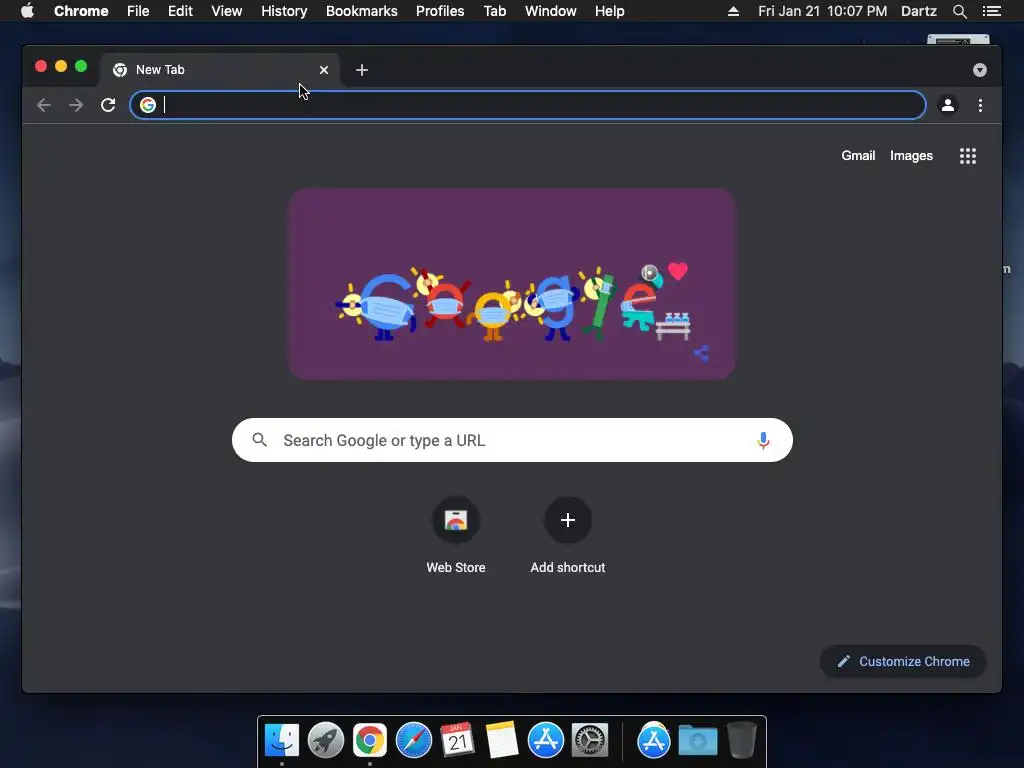Click Customize Chrome button
1024x768 pixels.
[x=903, y=662]
